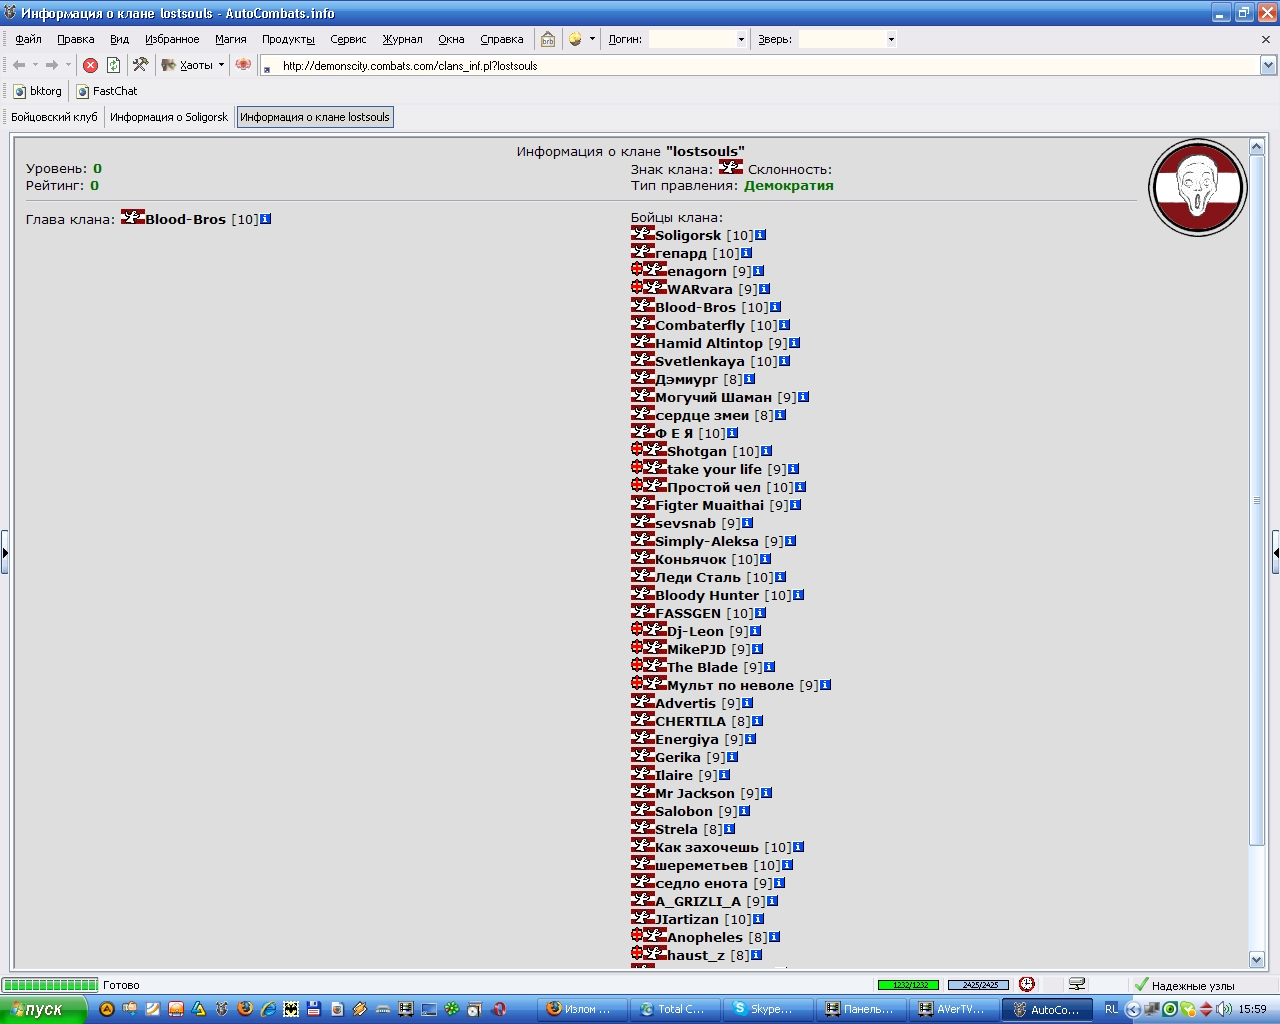Open the bktorg bookmark
Viewport: 1280px width, 1024px height.
pyautogui.click(x=38, y=91)
